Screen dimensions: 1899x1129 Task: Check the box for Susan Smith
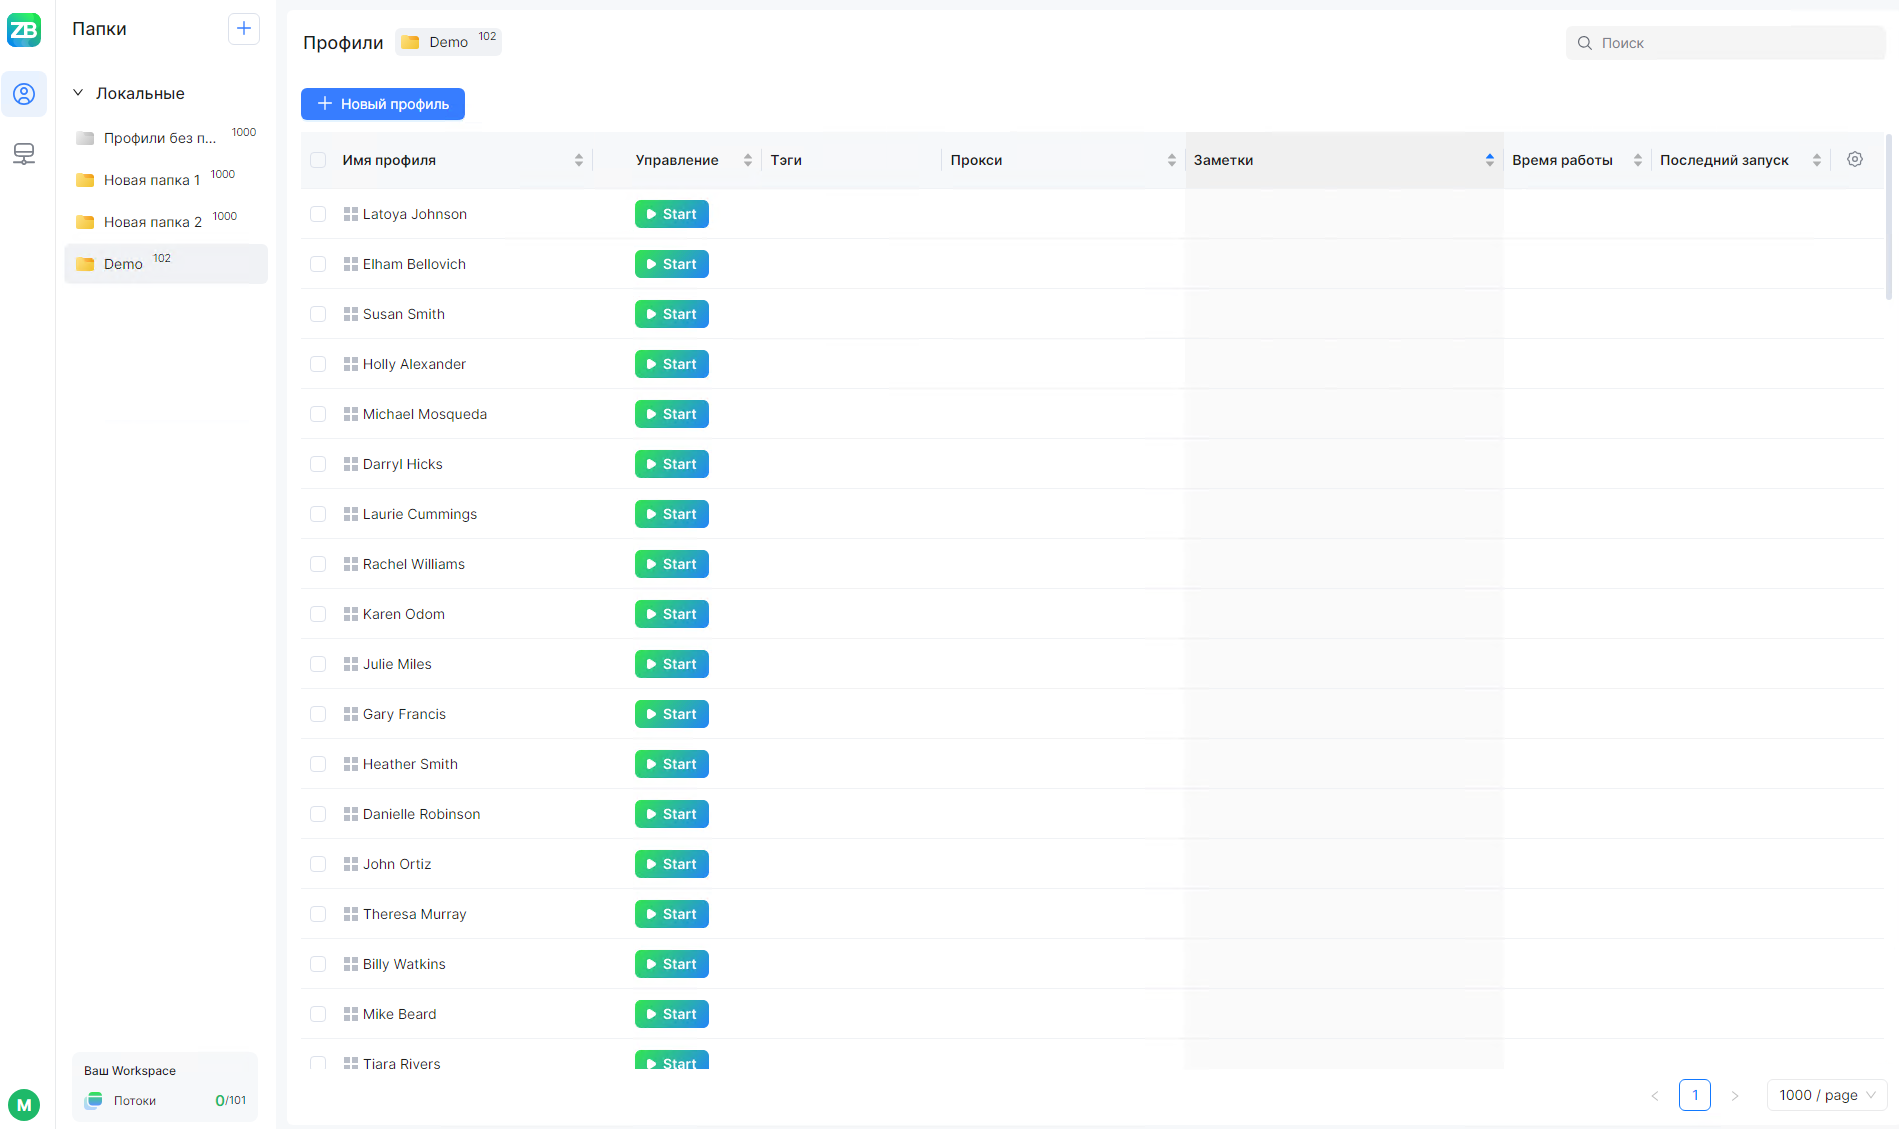tap(318, 314)
